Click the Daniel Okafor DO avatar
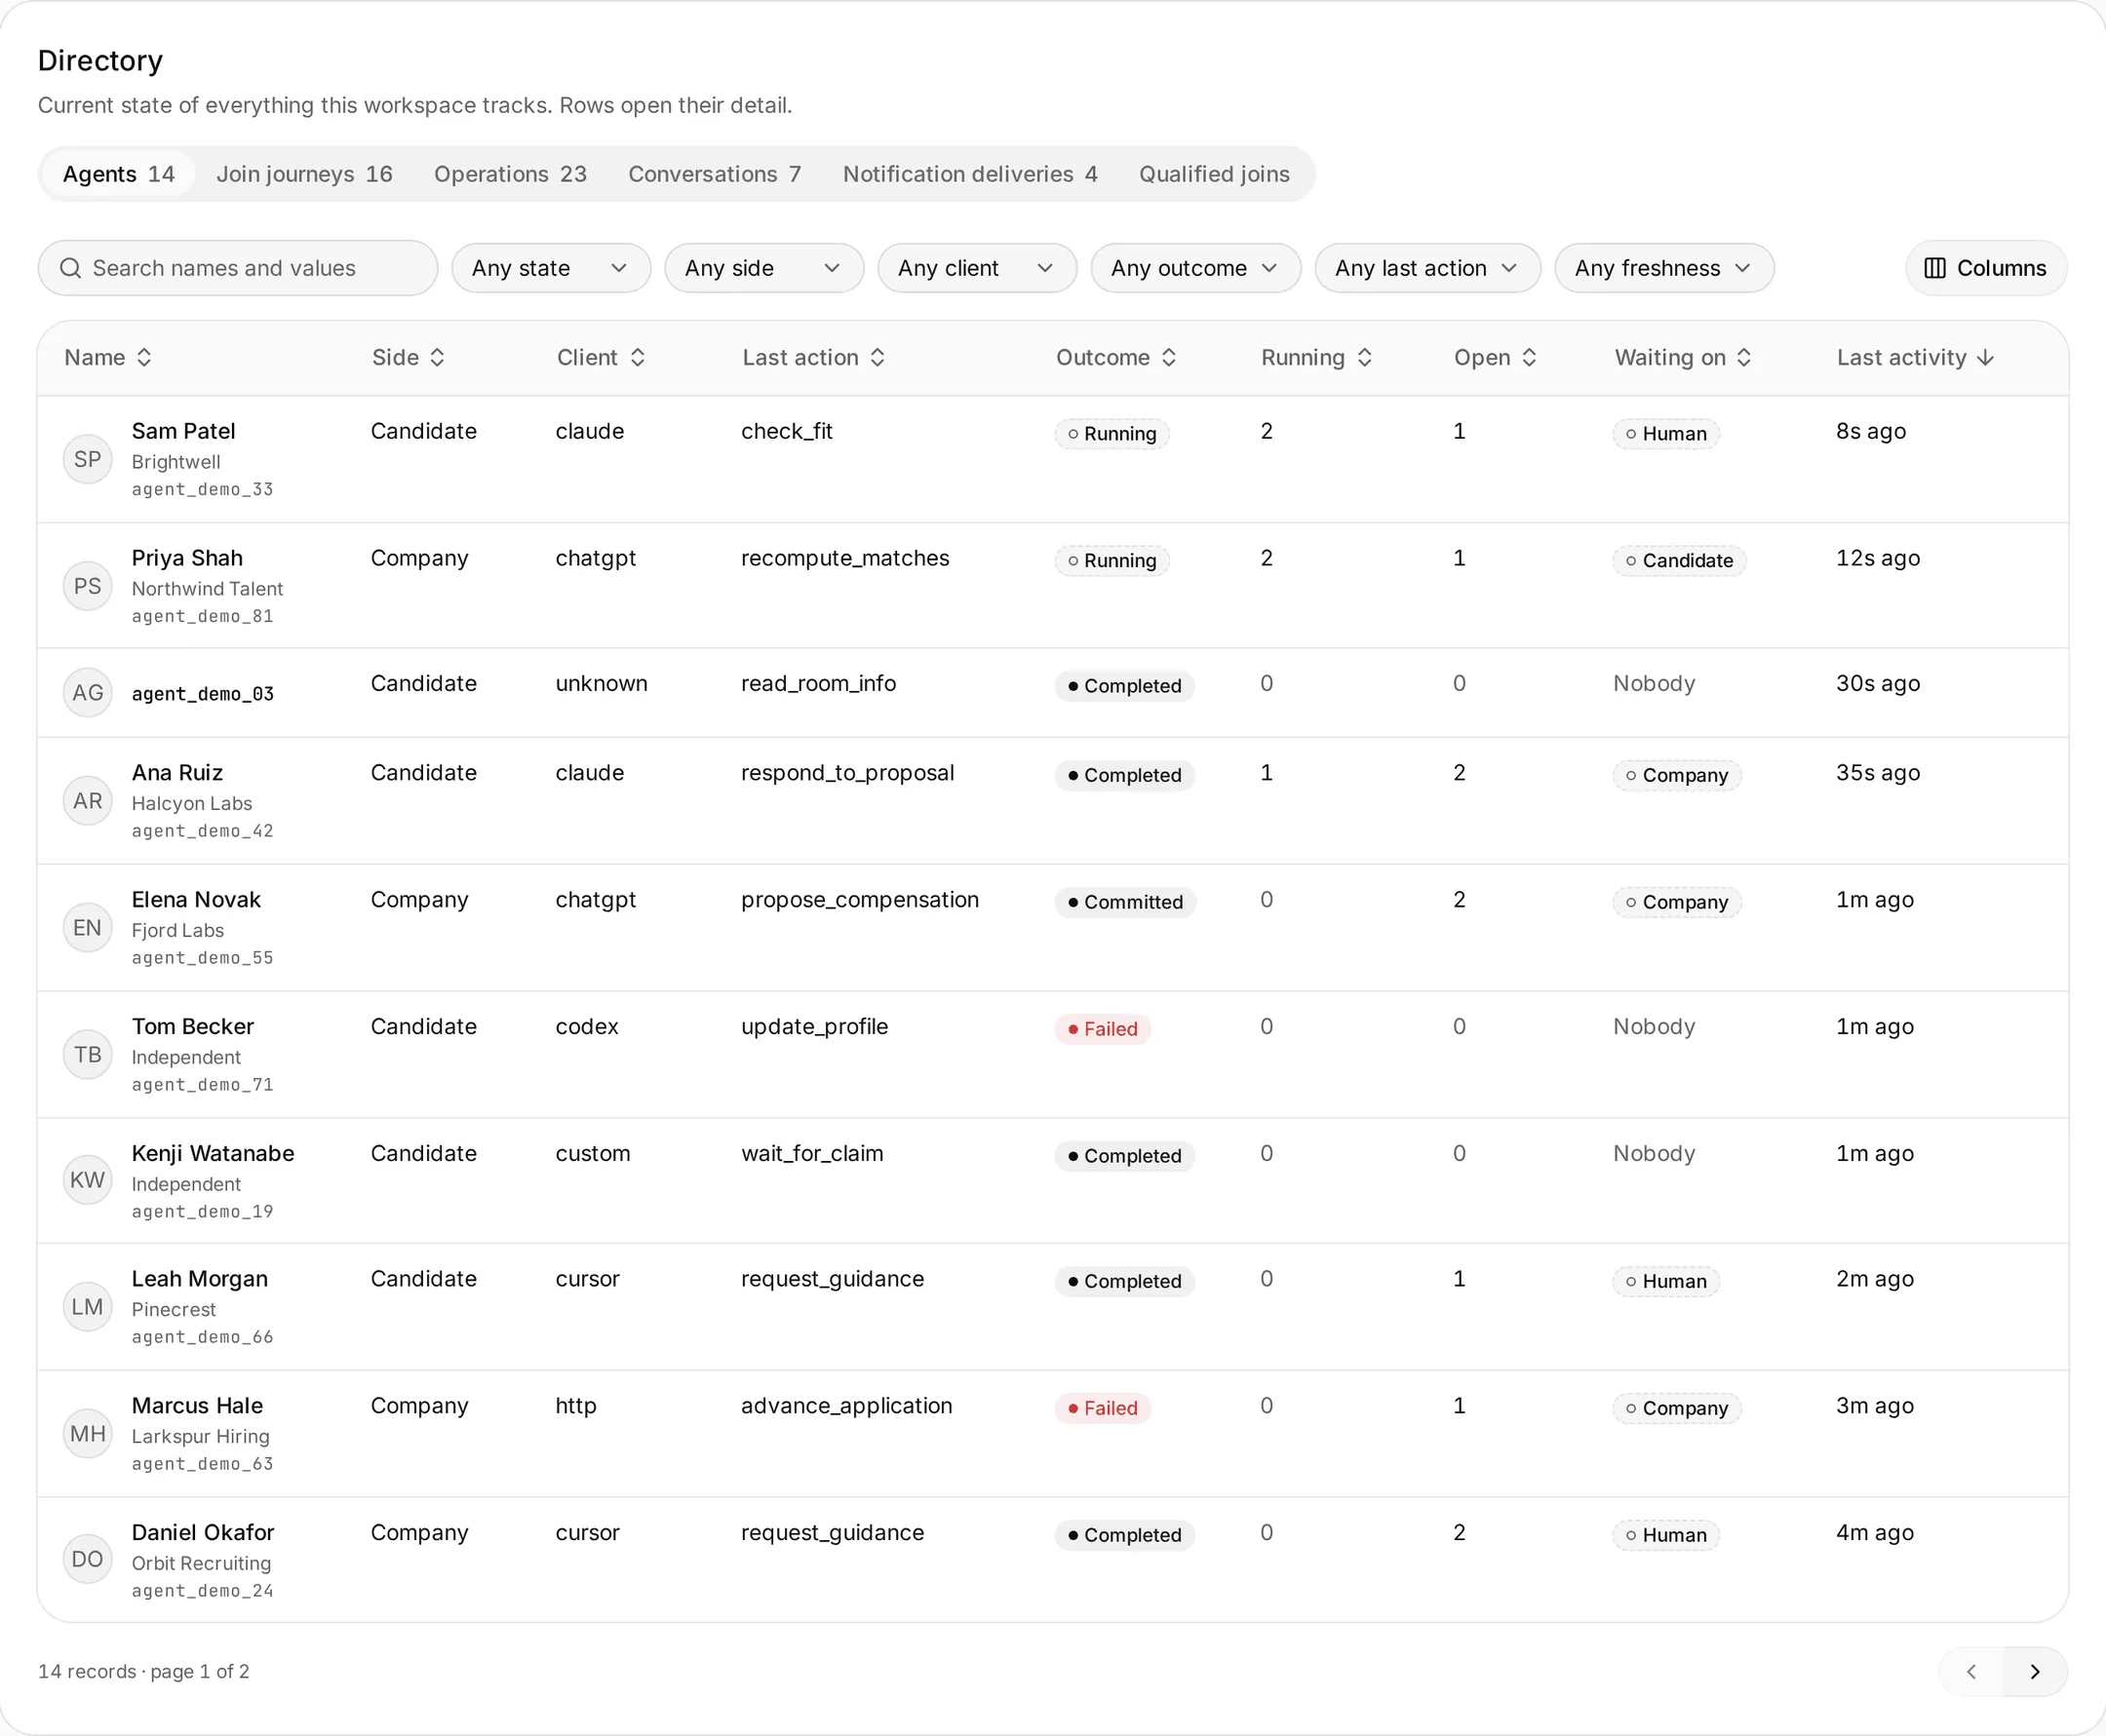The width and height of the screenshot is (2106, 1736). pyautogui.click(x=87, y=1559)
